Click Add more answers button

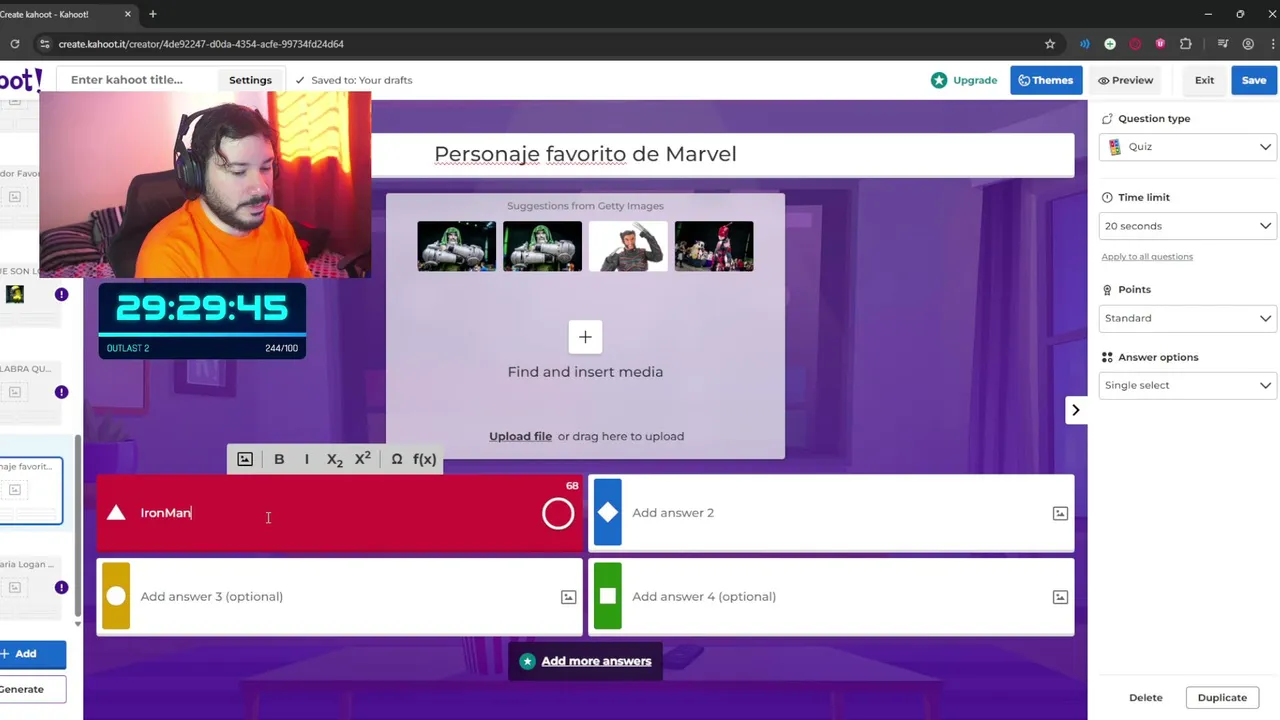585,661
